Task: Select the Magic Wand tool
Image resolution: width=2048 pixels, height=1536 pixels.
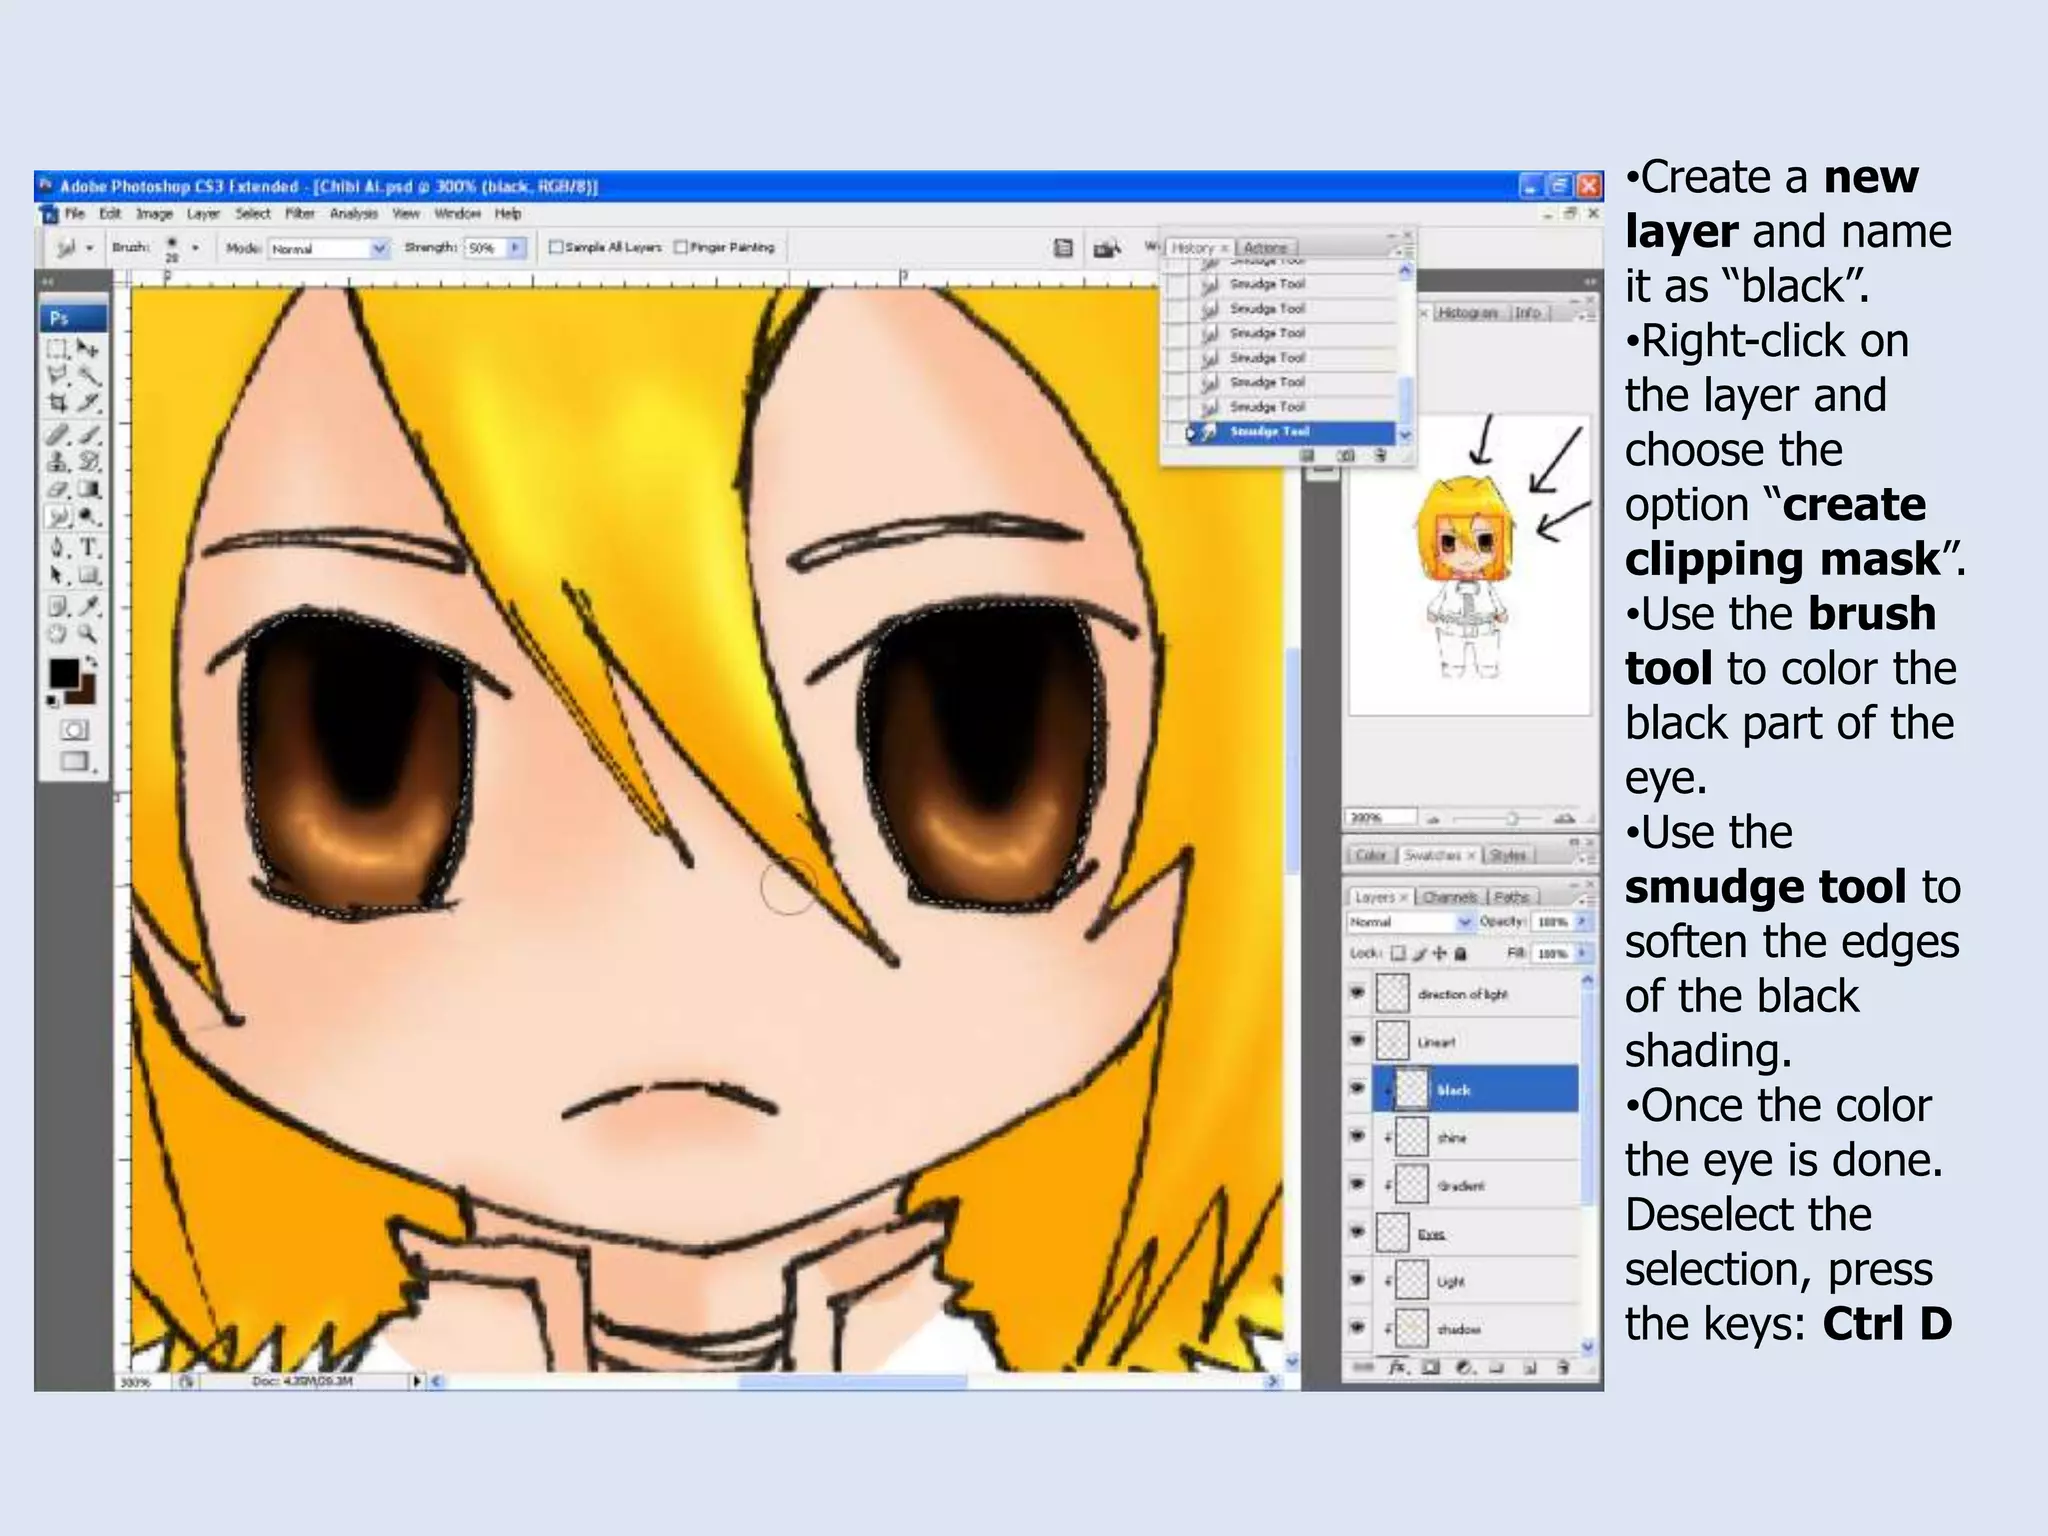Action: (x=89, y=376)
